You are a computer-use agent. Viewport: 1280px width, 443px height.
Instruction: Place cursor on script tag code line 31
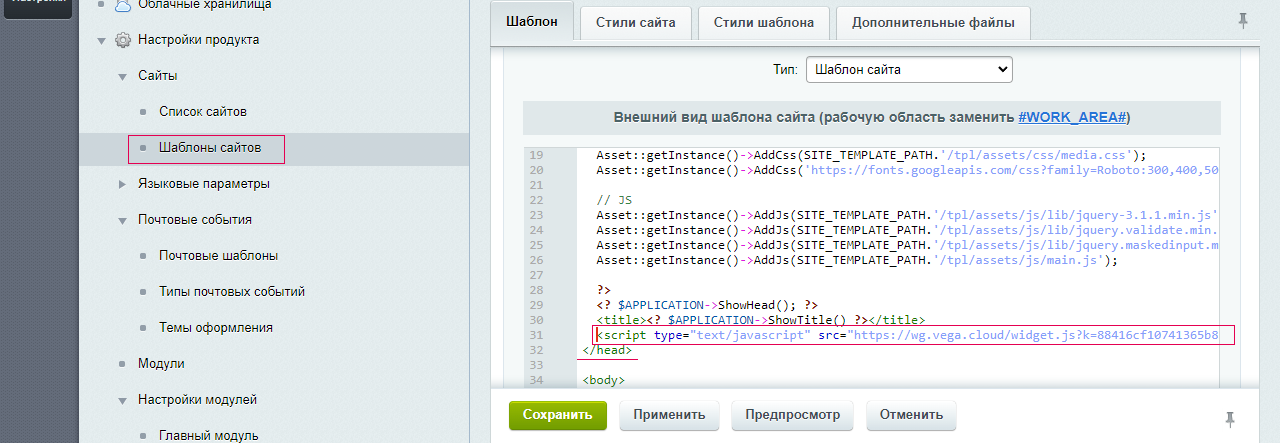[900, 334]
